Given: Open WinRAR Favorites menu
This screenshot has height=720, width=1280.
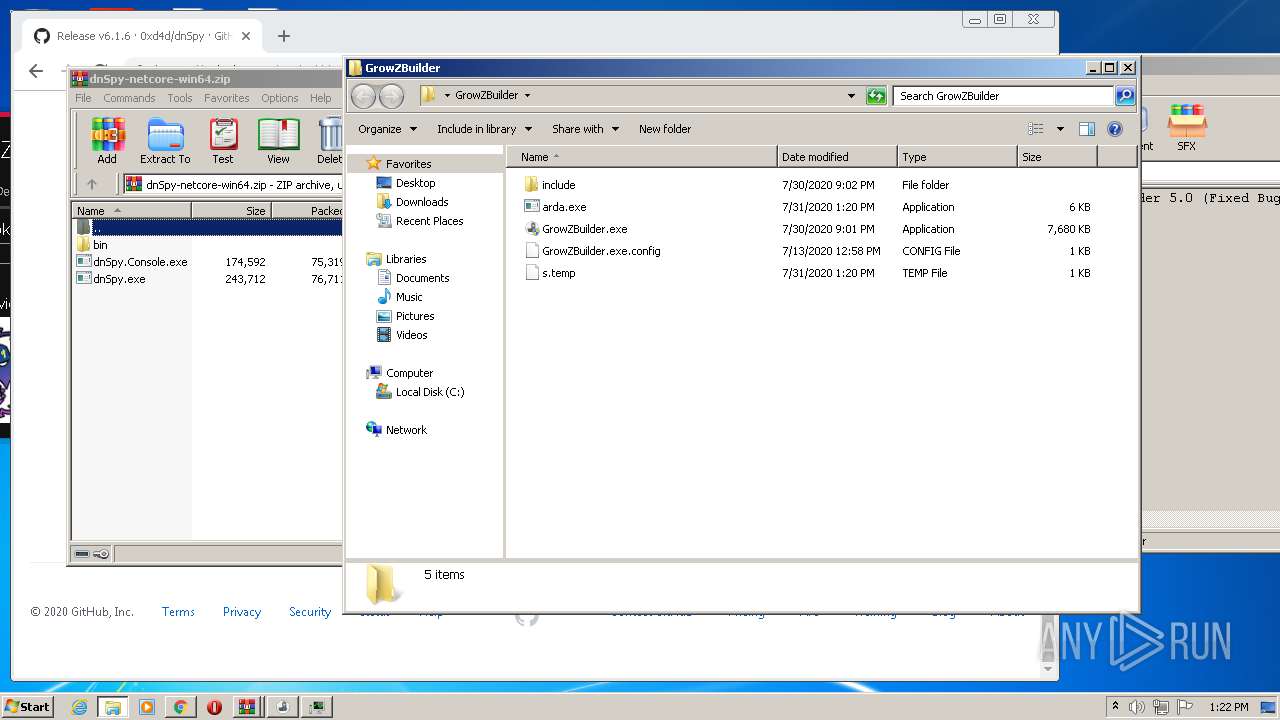Looking at the screenshot, I should (x=227, y=98).
